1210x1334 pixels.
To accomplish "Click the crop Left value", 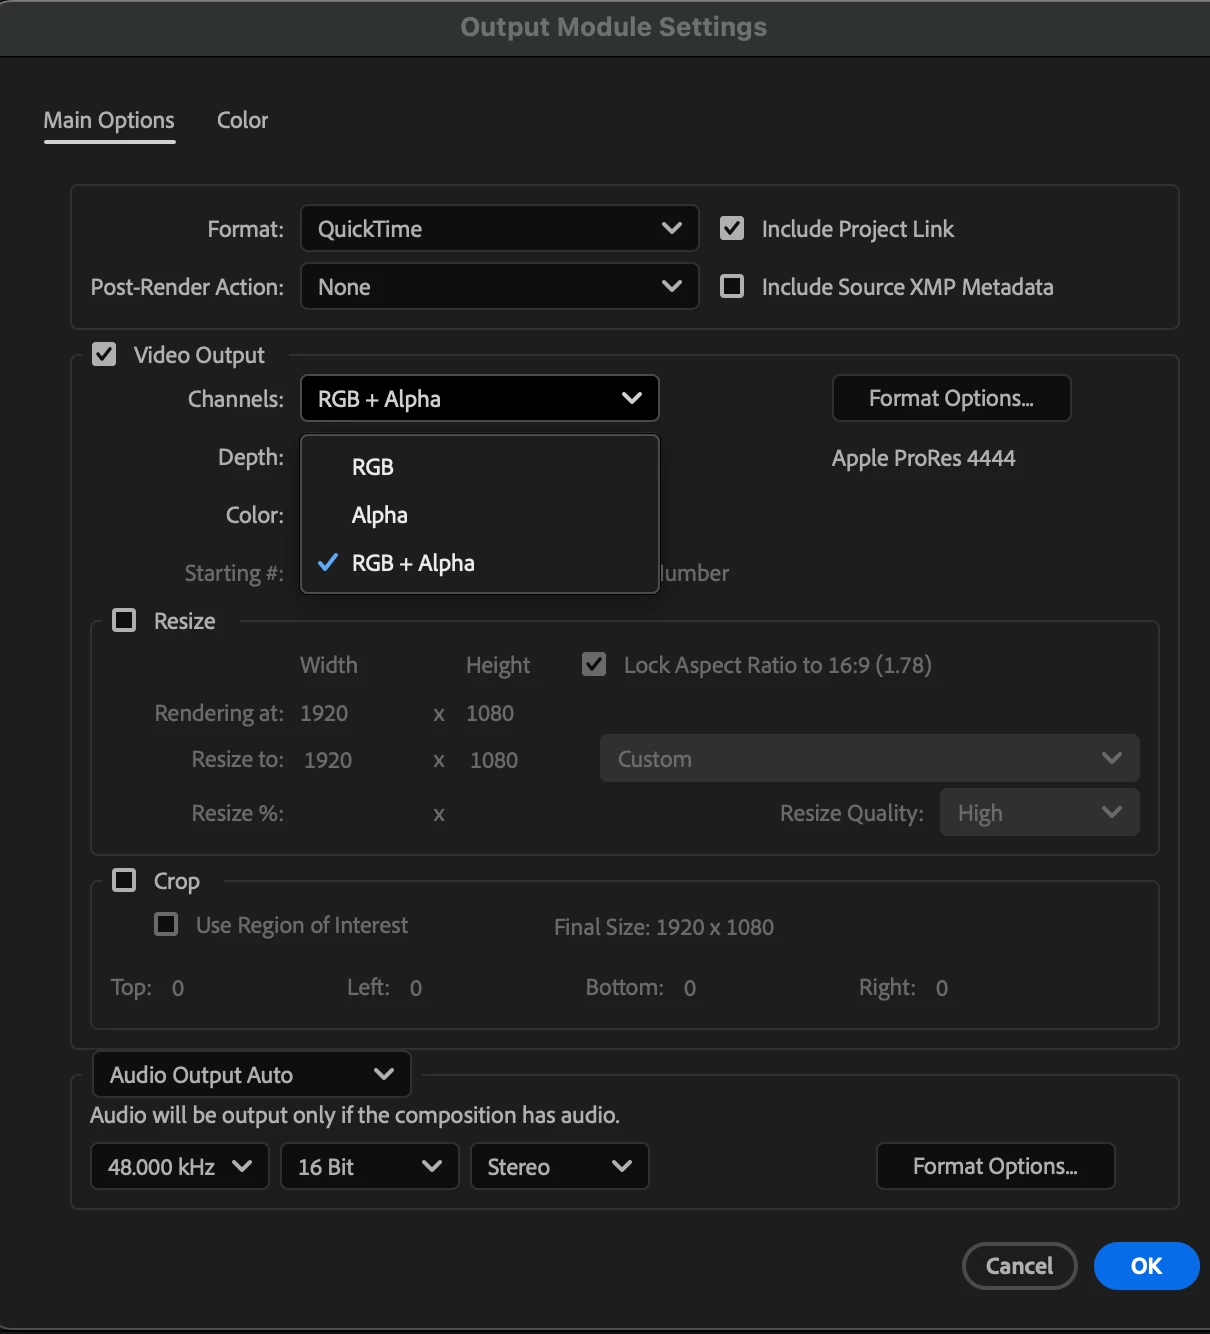I will 416,988.
